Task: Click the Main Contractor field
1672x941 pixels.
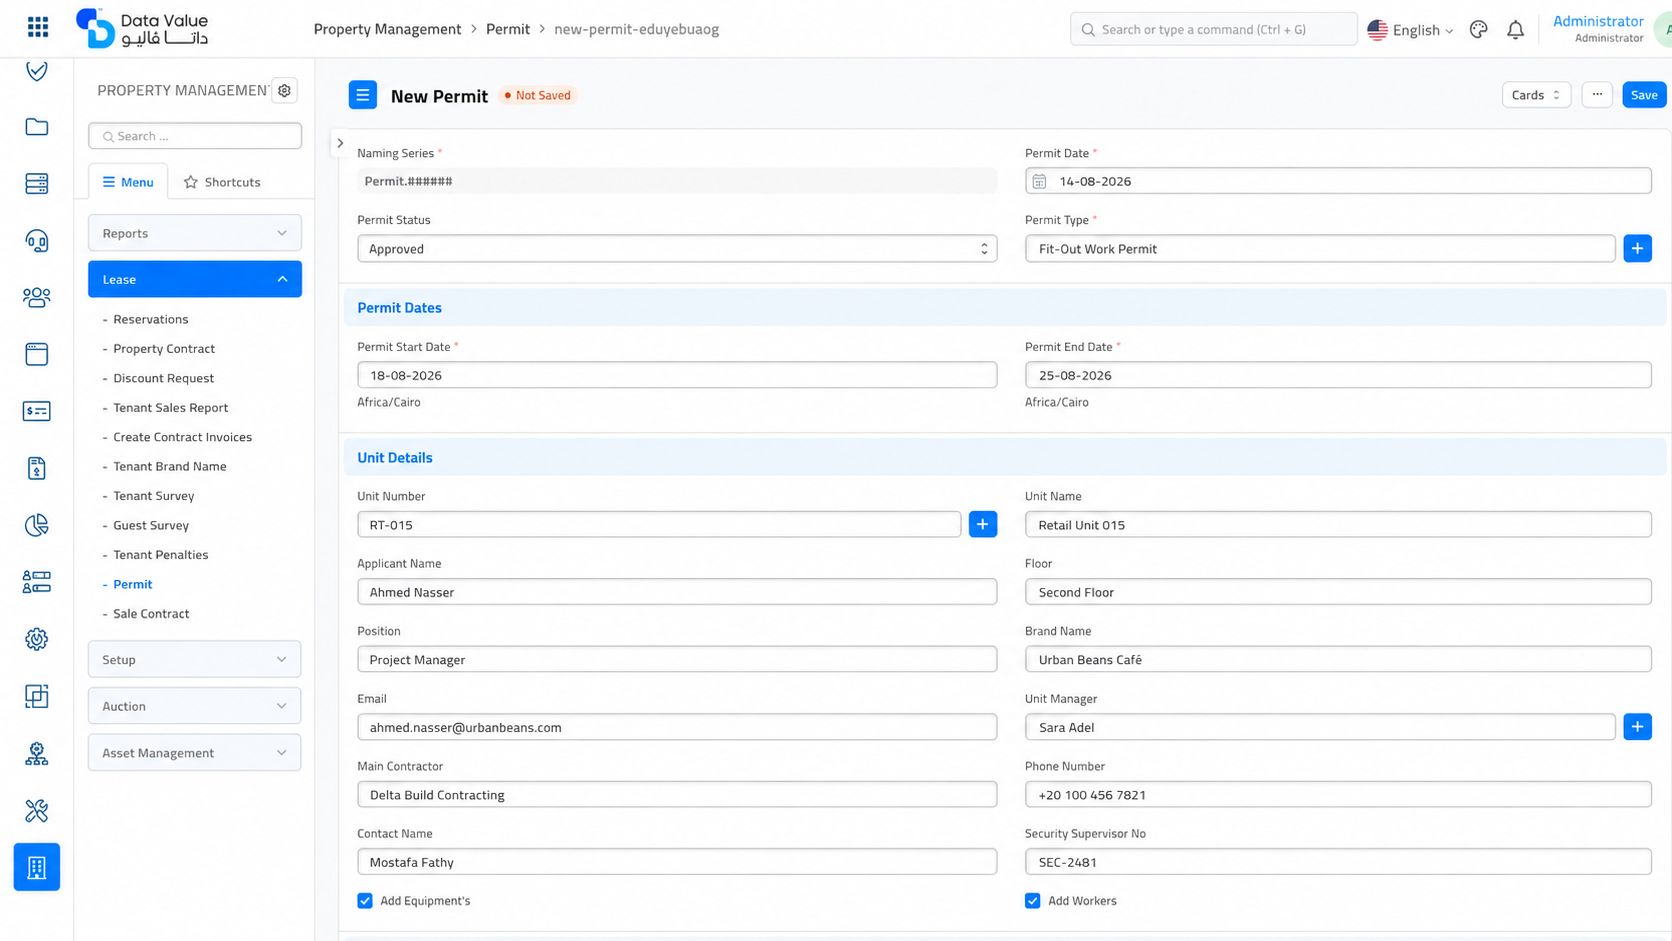Action: [x=677, y=795]
